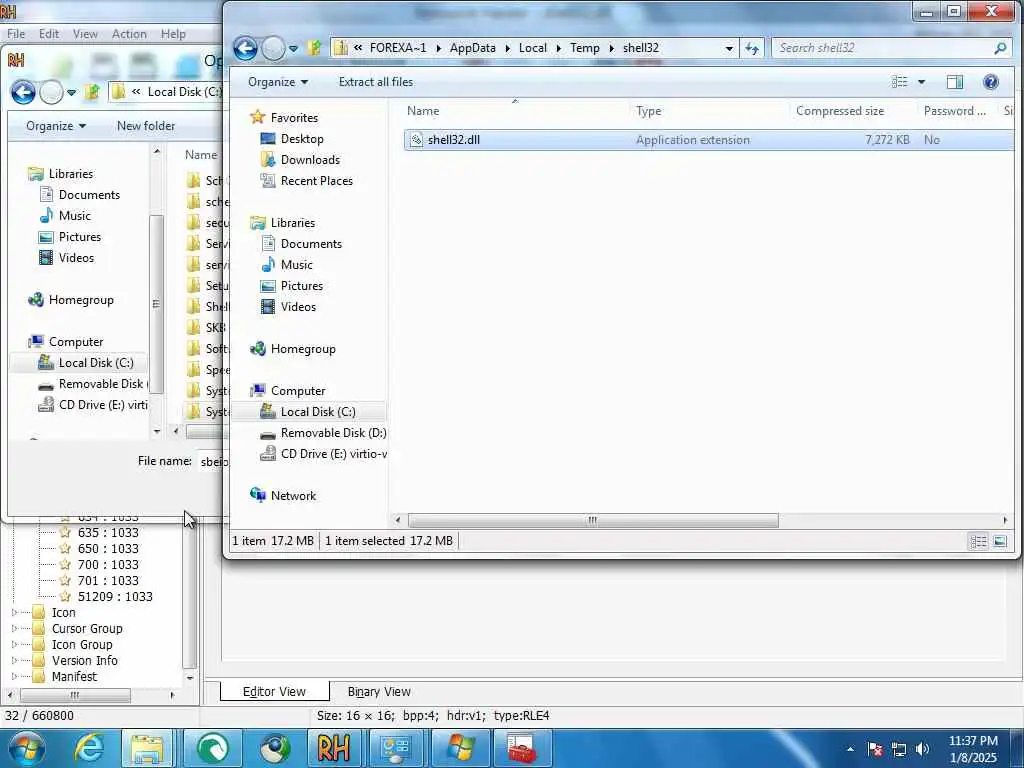Switch to the Binary View tab
Viewport: 1024px width, 768px height.
379,692
